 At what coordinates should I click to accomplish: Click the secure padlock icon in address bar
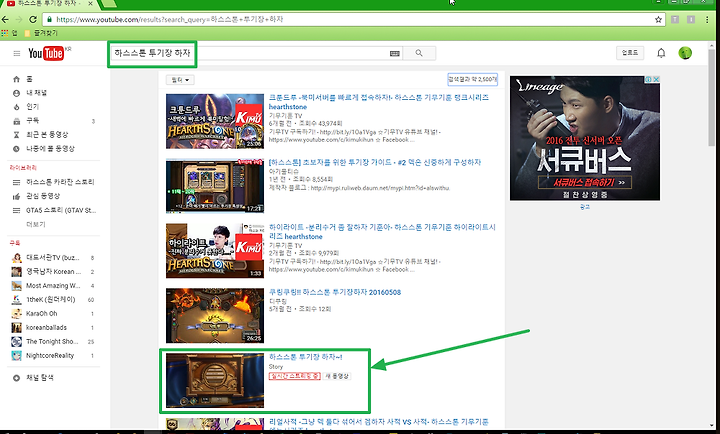coord(49,19)
